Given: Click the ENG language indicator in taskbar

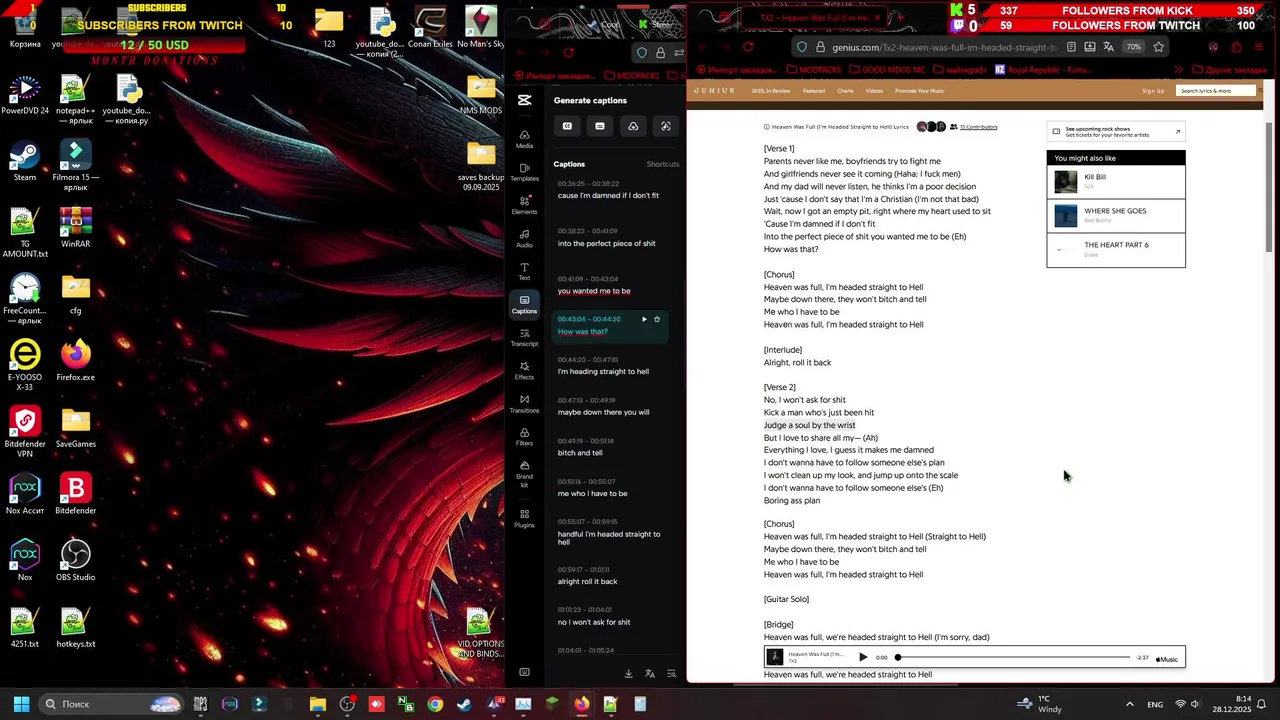Looking at the screenshot, I should (1155, 704).
